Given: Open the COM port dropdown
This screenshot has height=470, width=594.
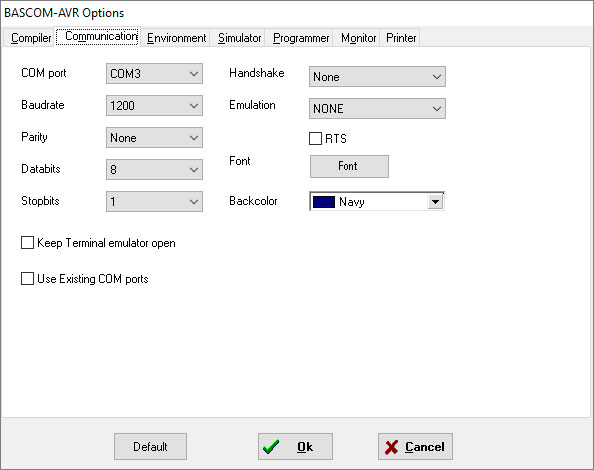Looking at the screenshot, I should coord(154,73).
